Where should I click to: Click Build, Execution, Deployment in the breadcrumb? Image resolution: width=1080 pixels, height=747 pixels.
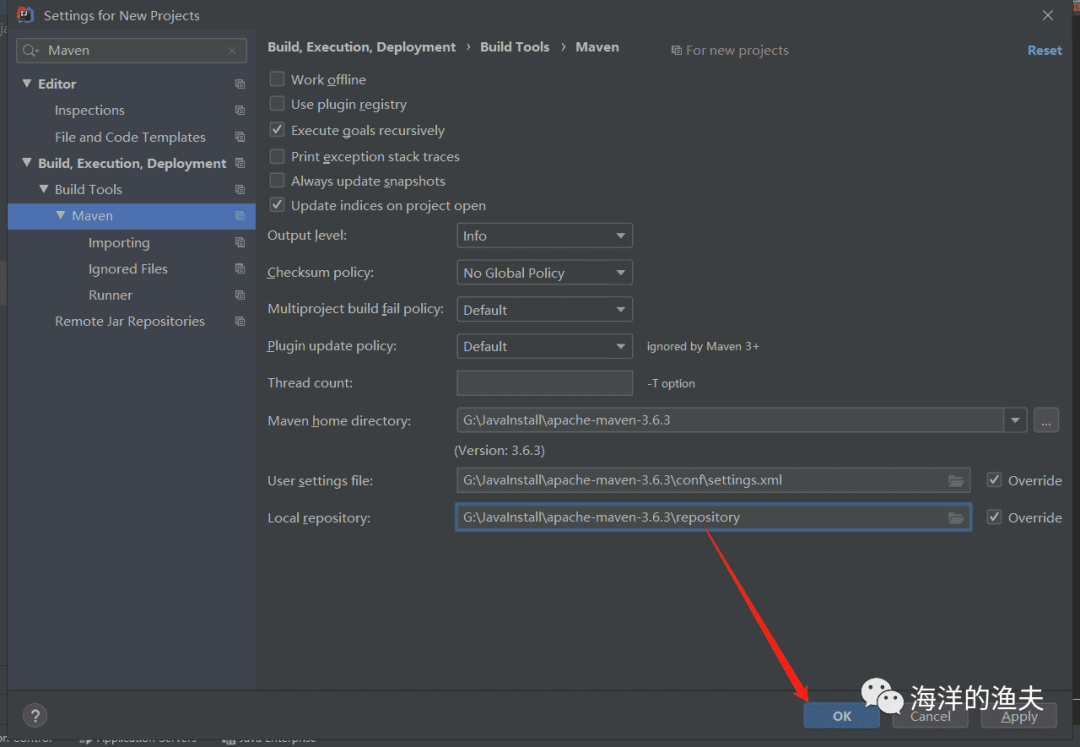point(362,47)
